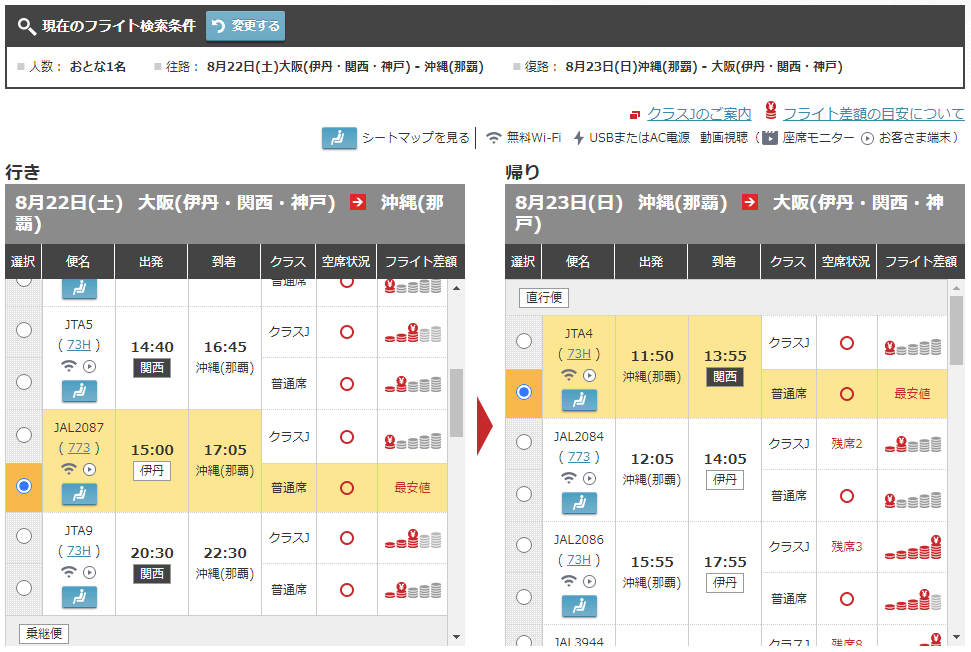Click video streaming icon for JAL2086
This screenshot has height=652, width=971.
(590, 581)
